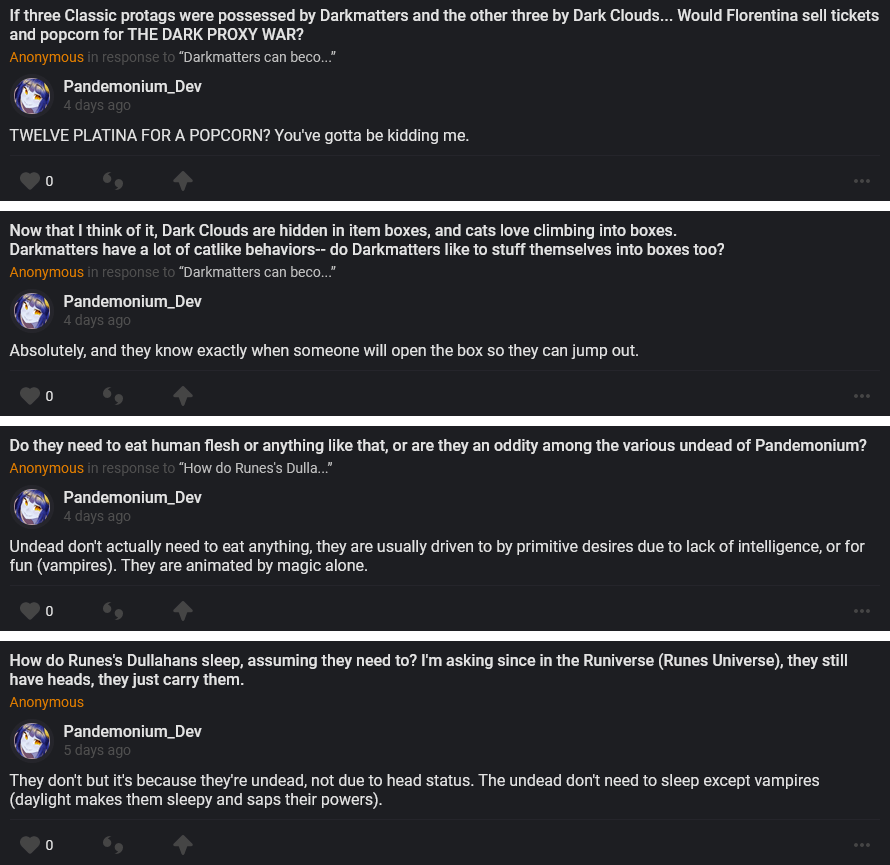The width and height of the screenshot is (890, 865).
Task: Click the quote icon on the item boxes answer
Action: 113,396
